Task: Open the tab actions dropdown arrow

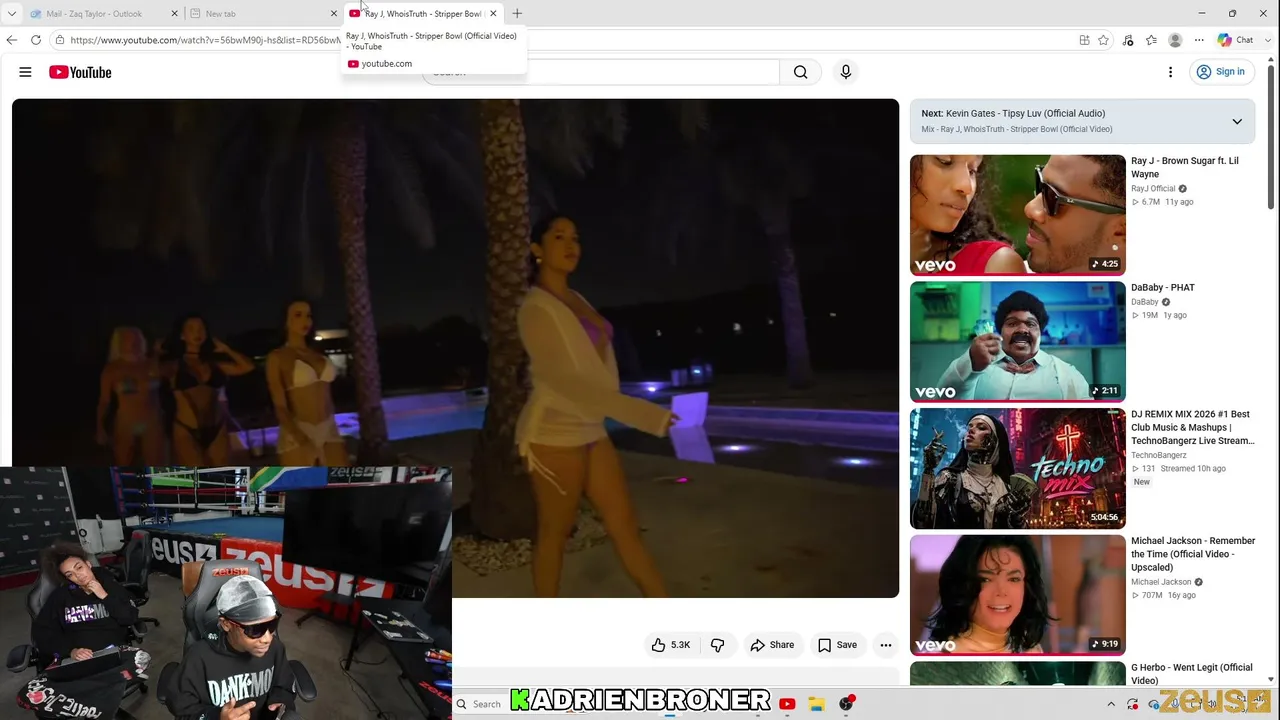Action: 12,14
